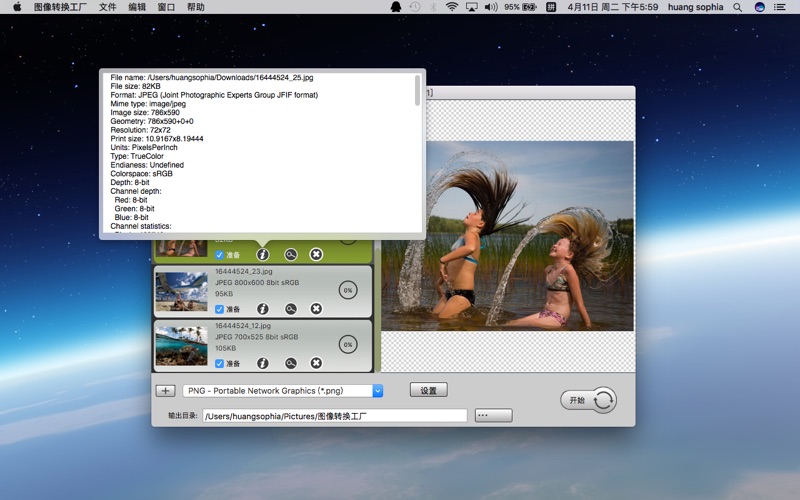The height and width of the screenshot is (500, 800).
Task: Click info icon for 16444524_12.jpg
Action: pos(263,363)
